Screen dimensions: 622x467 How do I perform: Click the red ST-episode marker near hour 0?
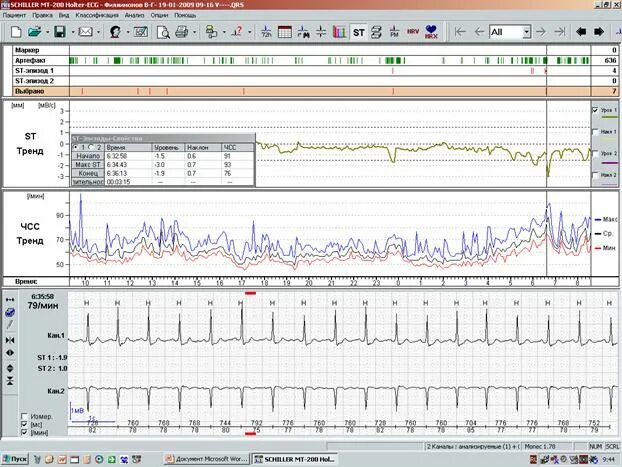click(393, 71)
